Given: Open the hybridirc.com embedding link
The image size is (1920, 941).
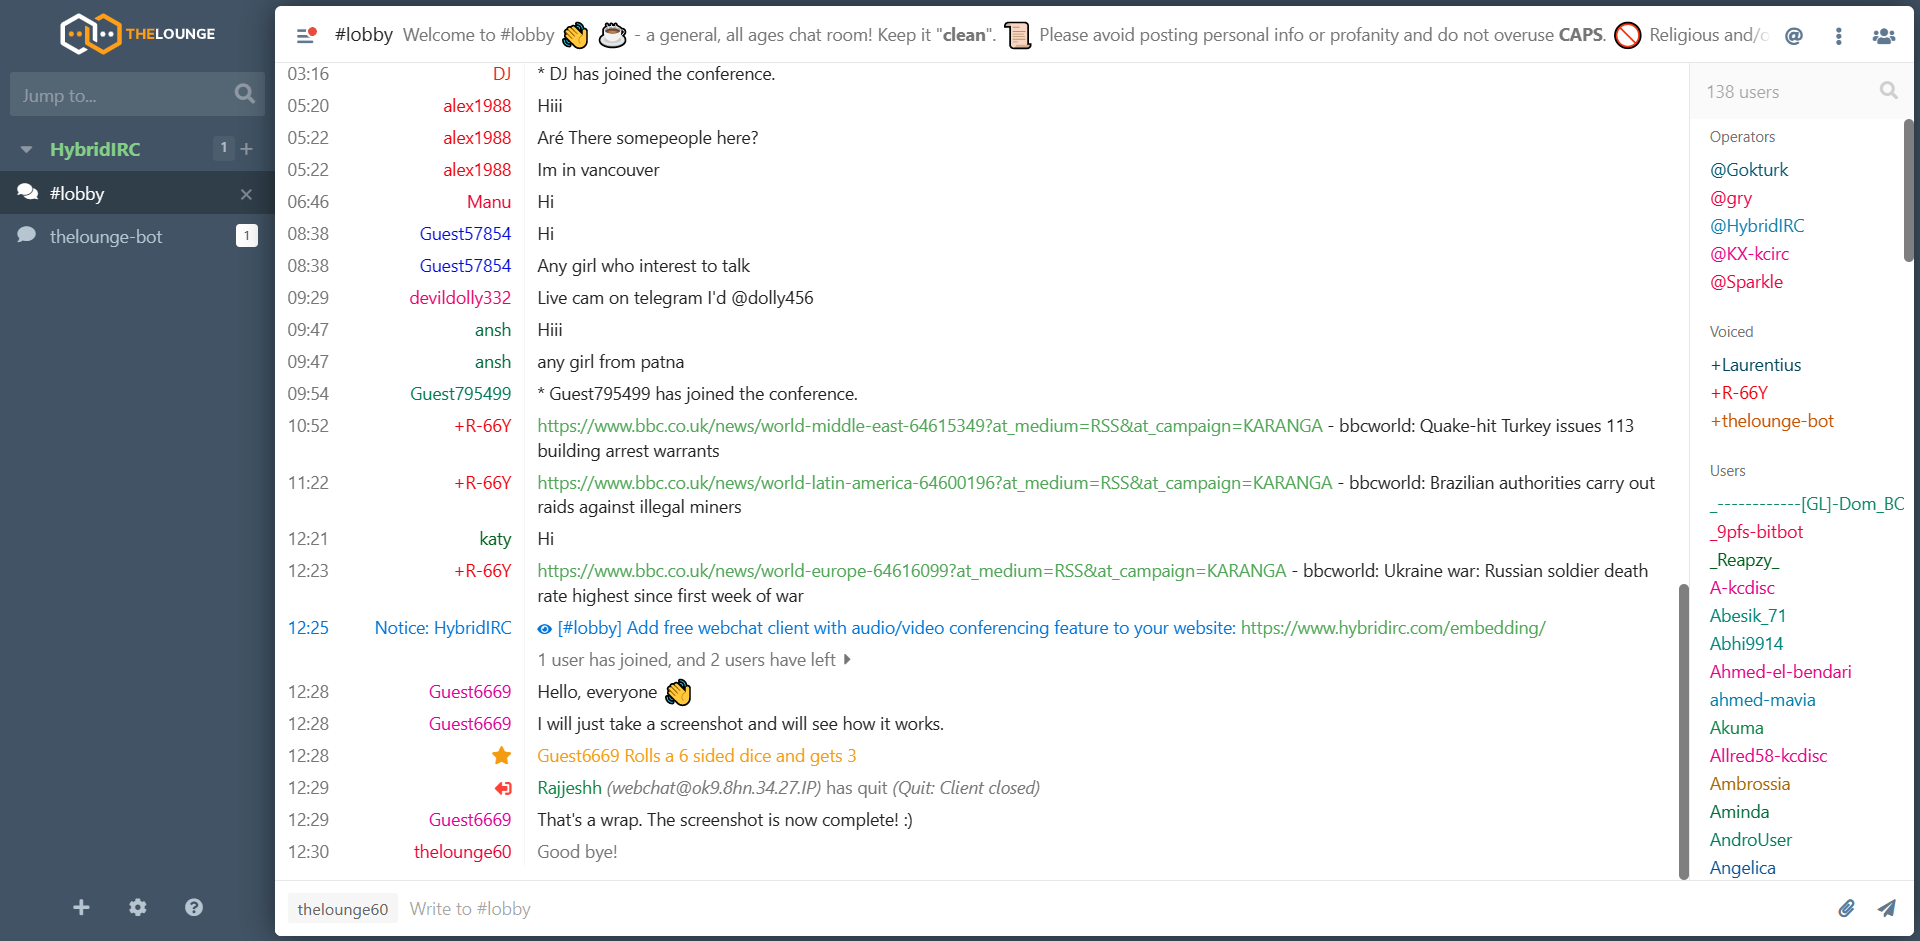Looking at the screenshot, I should pos(1393,628).
